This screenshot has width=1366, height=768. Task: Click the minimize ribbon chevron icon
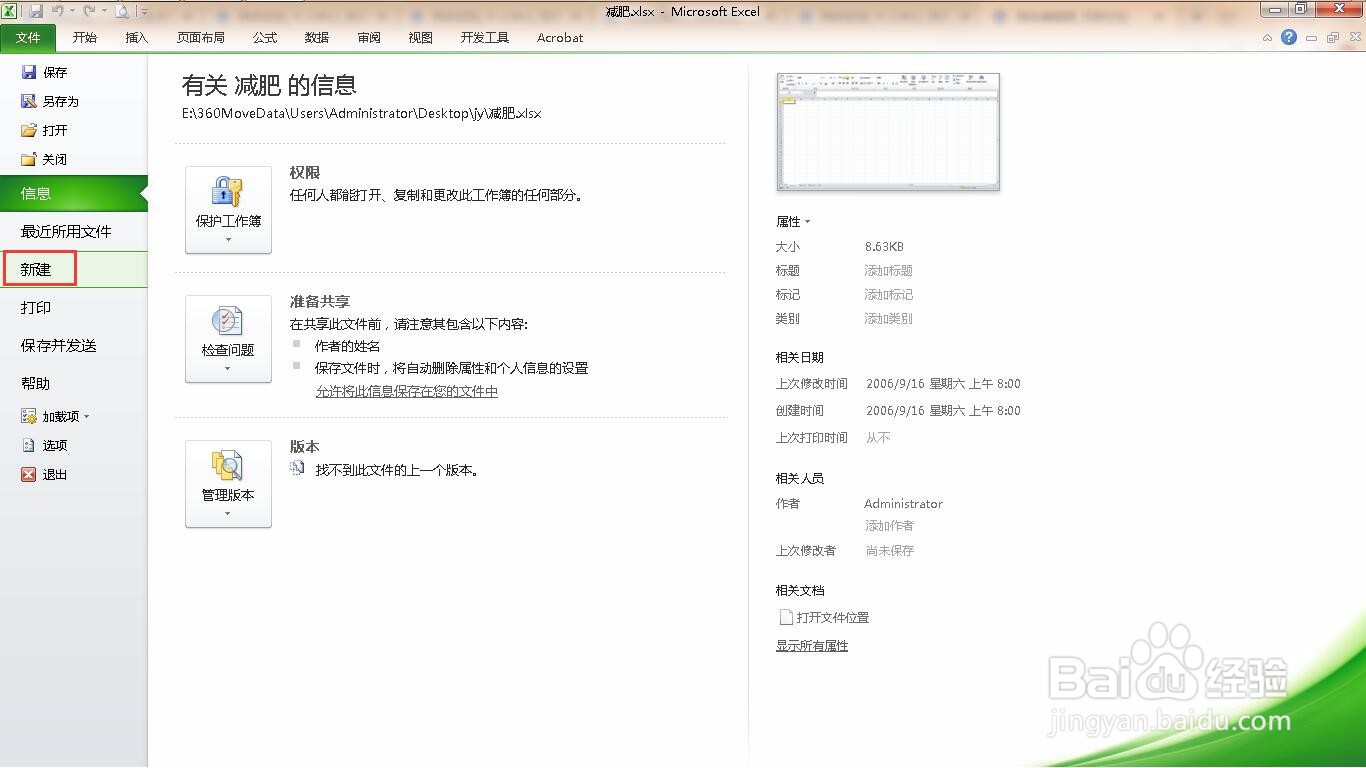1268,38
